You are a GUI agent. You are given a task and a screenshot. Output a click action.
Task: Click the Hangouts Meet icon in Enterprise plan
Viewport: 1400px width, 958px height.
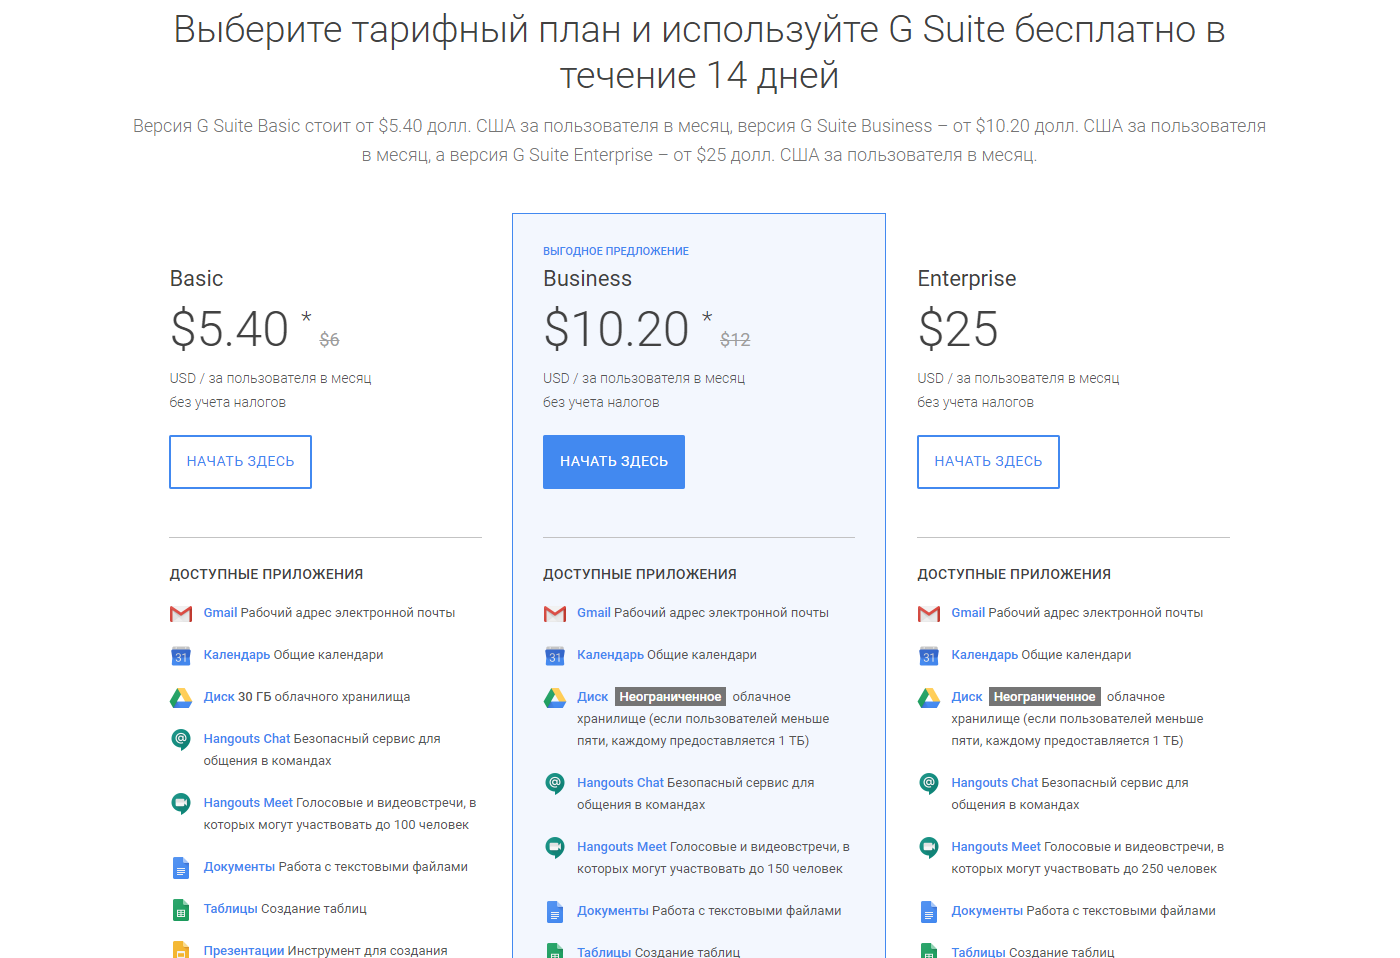[929, 848]
